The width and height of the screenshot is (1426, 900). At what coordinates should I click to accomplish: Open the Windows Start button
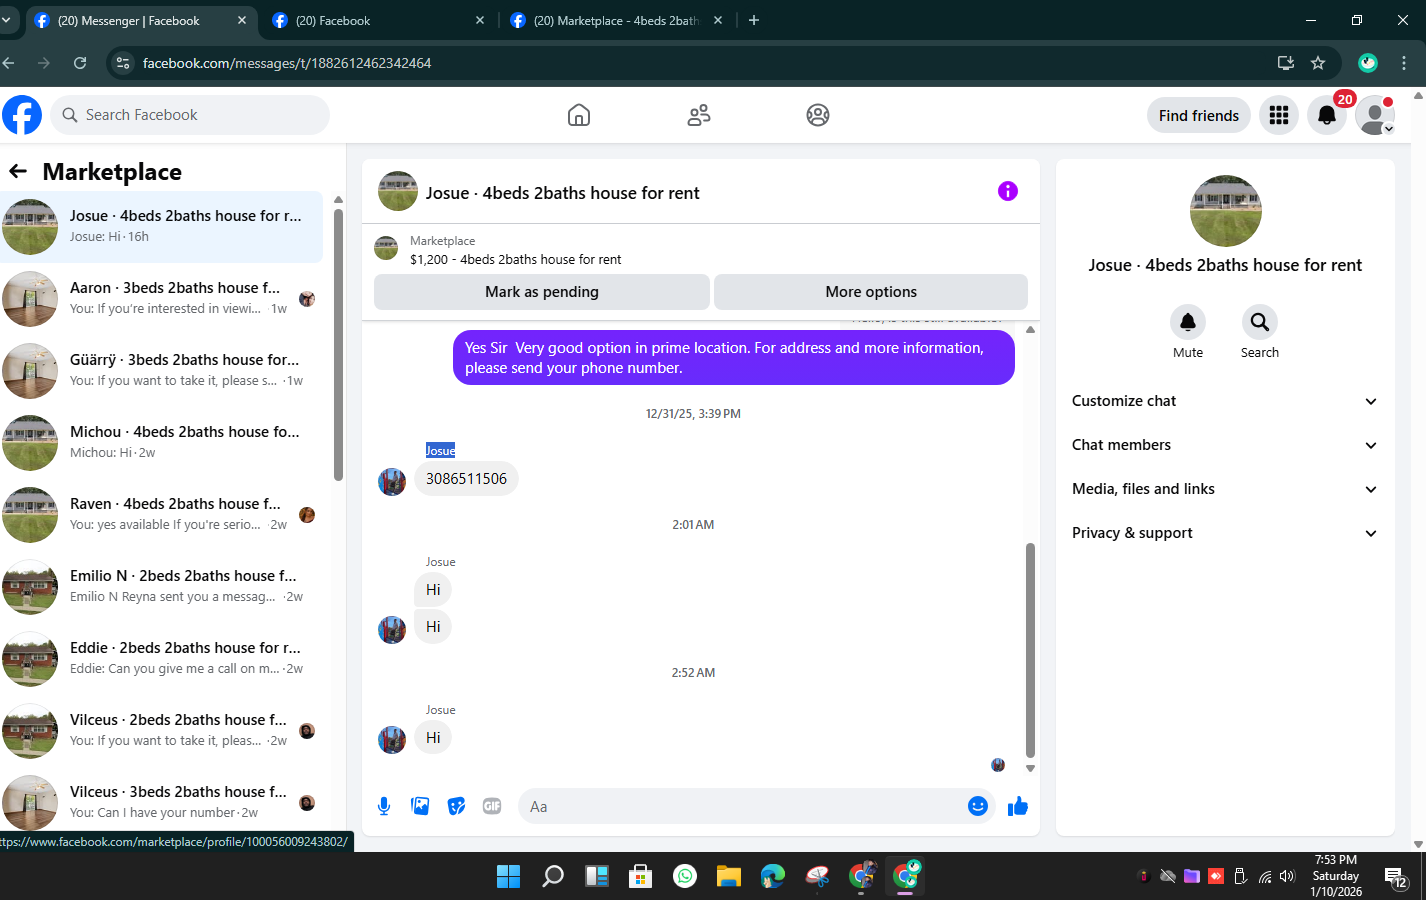coord(508,876)
